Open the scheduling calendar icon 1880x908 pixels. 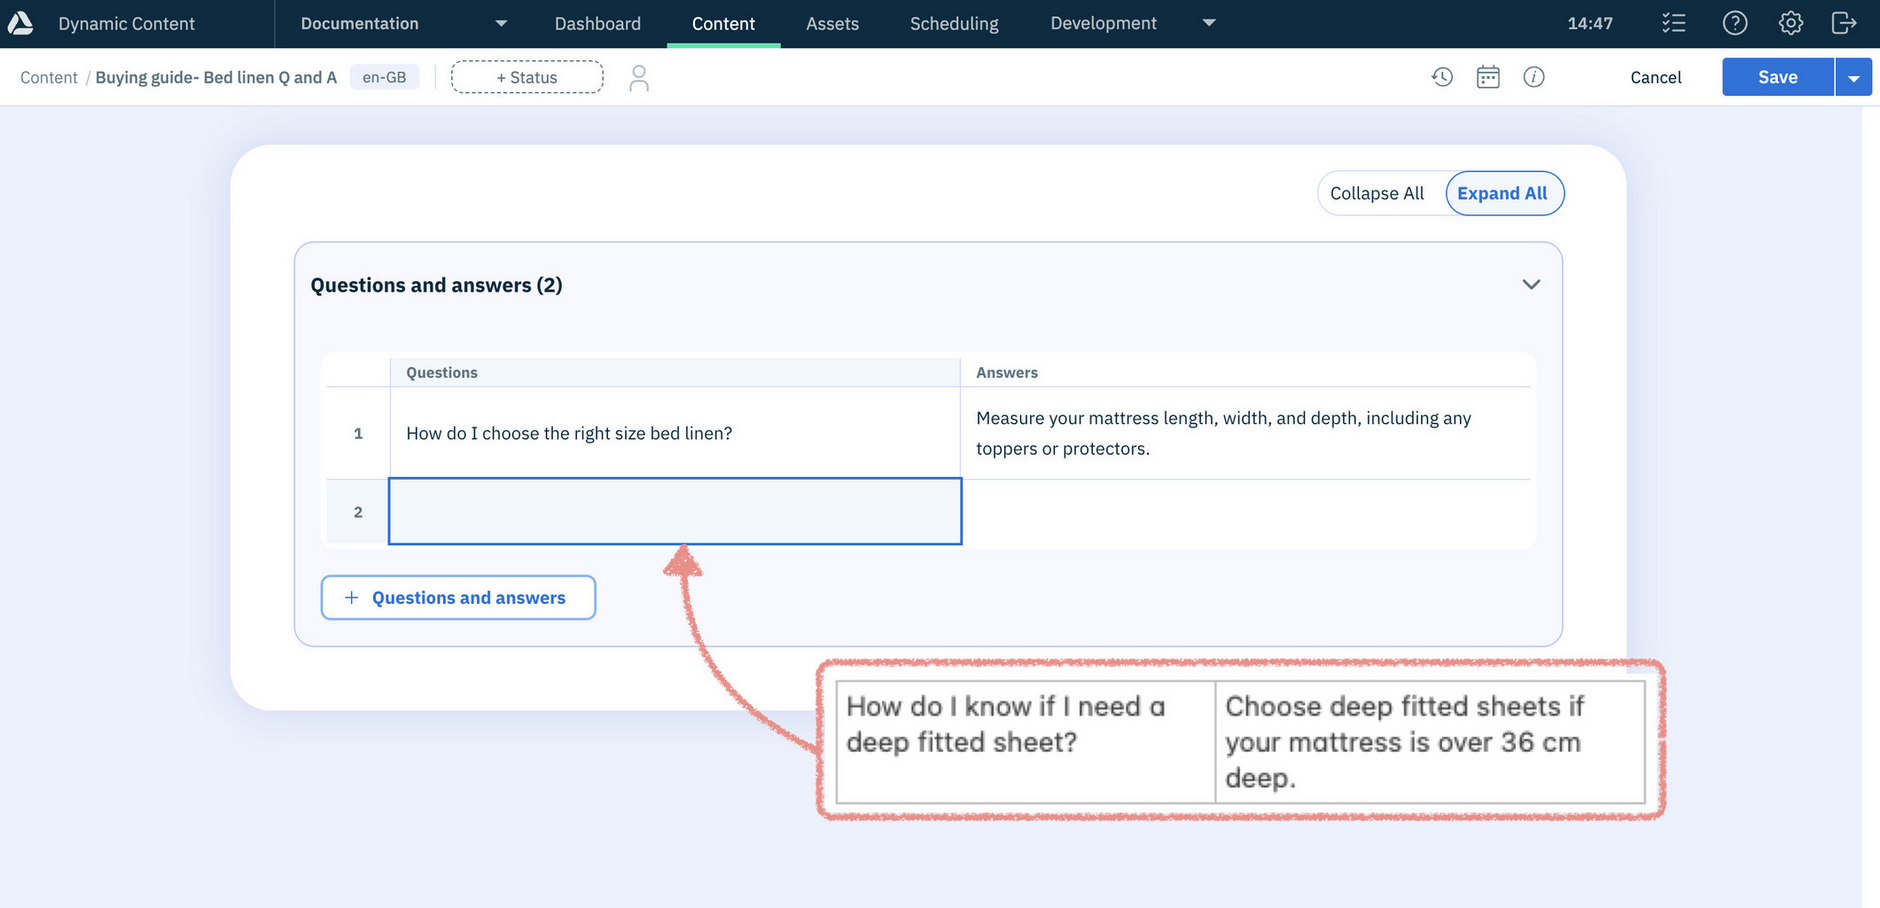coord(1488,77)
